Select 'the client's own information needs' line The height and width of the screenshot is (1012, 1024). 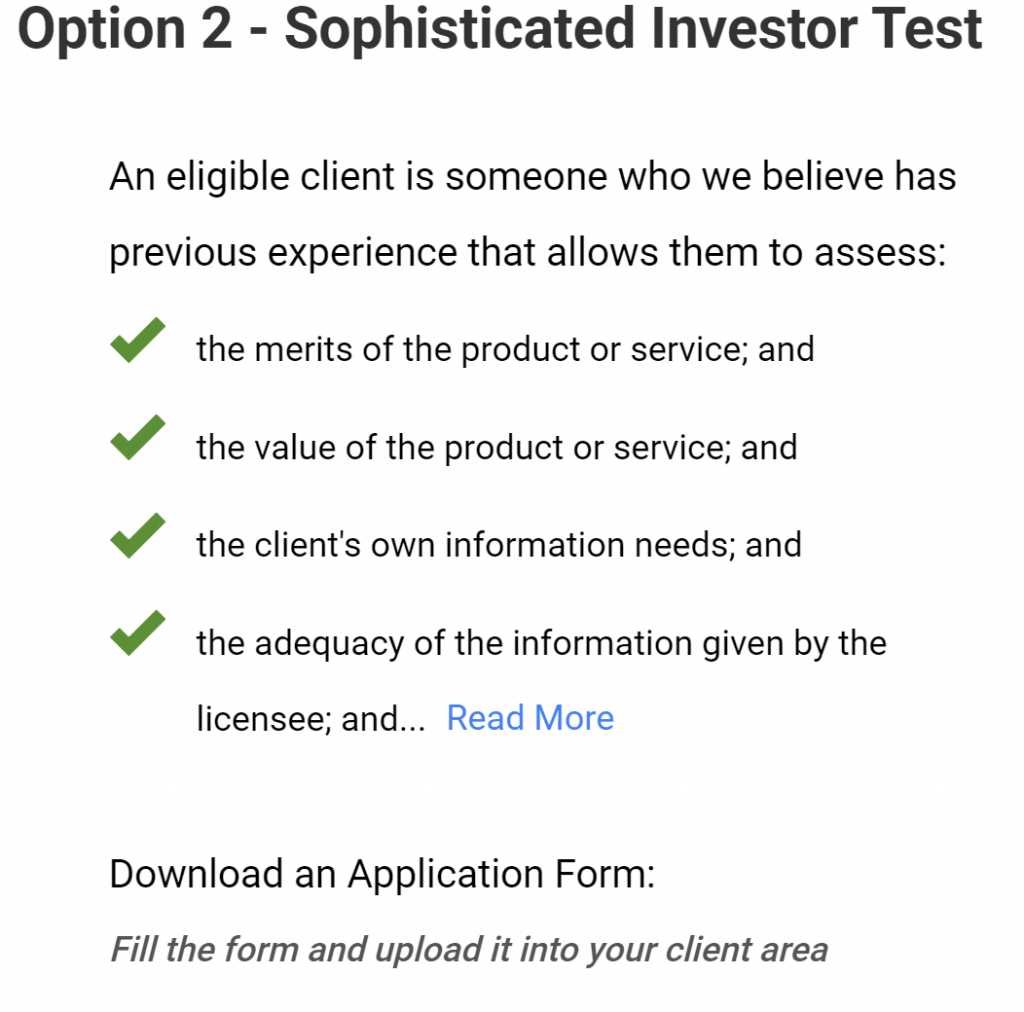pyautogui.click(x=499, y=545)
